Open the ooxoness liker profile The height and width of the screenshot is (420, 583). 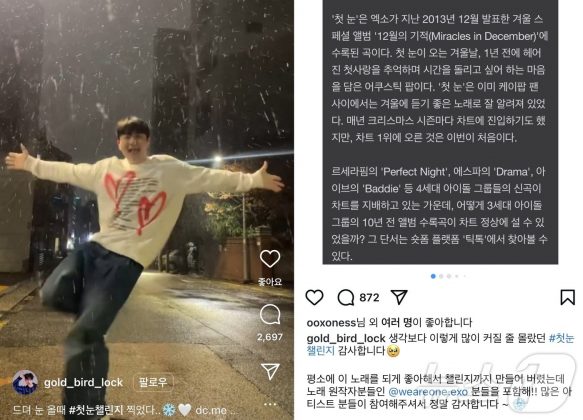[331, 322]
